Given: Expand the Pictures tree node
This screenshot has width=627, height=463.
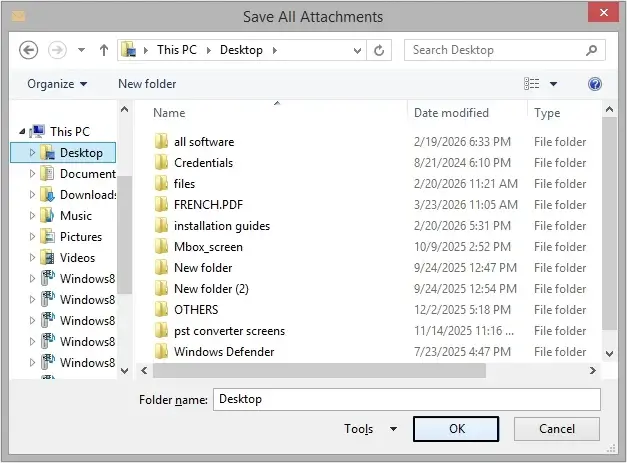Looking at the screenshot, I should pos(32,237).
